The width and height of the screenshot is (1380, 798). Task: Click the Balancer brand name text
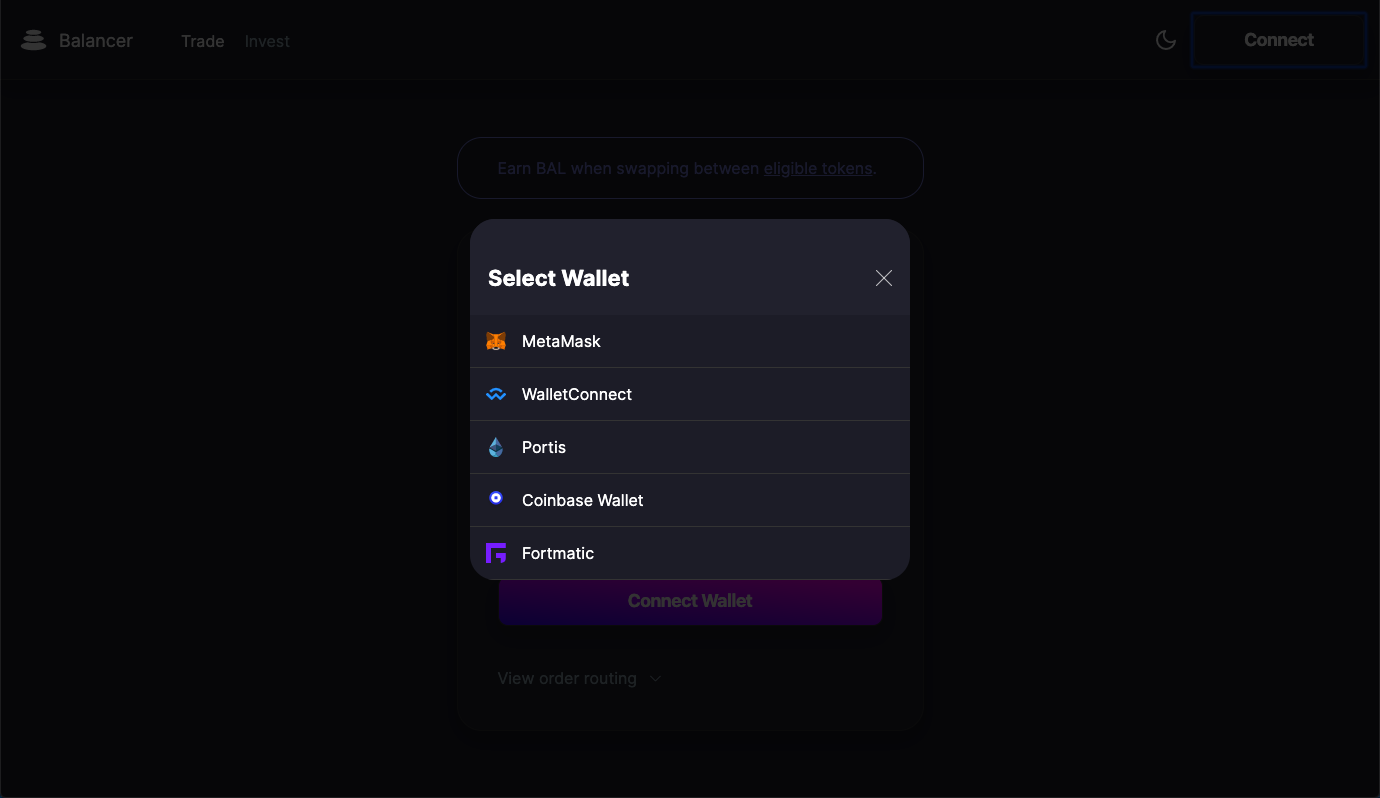point(96,41)
